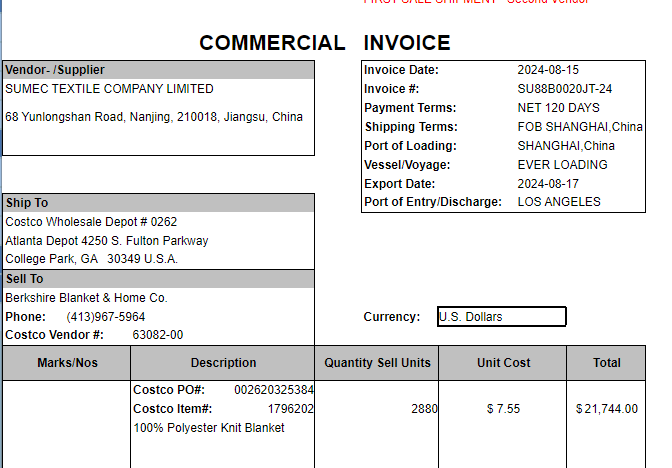Click the Invoice Date label
The width and height of the screenshot is (672, 468).
coord(401,70)
